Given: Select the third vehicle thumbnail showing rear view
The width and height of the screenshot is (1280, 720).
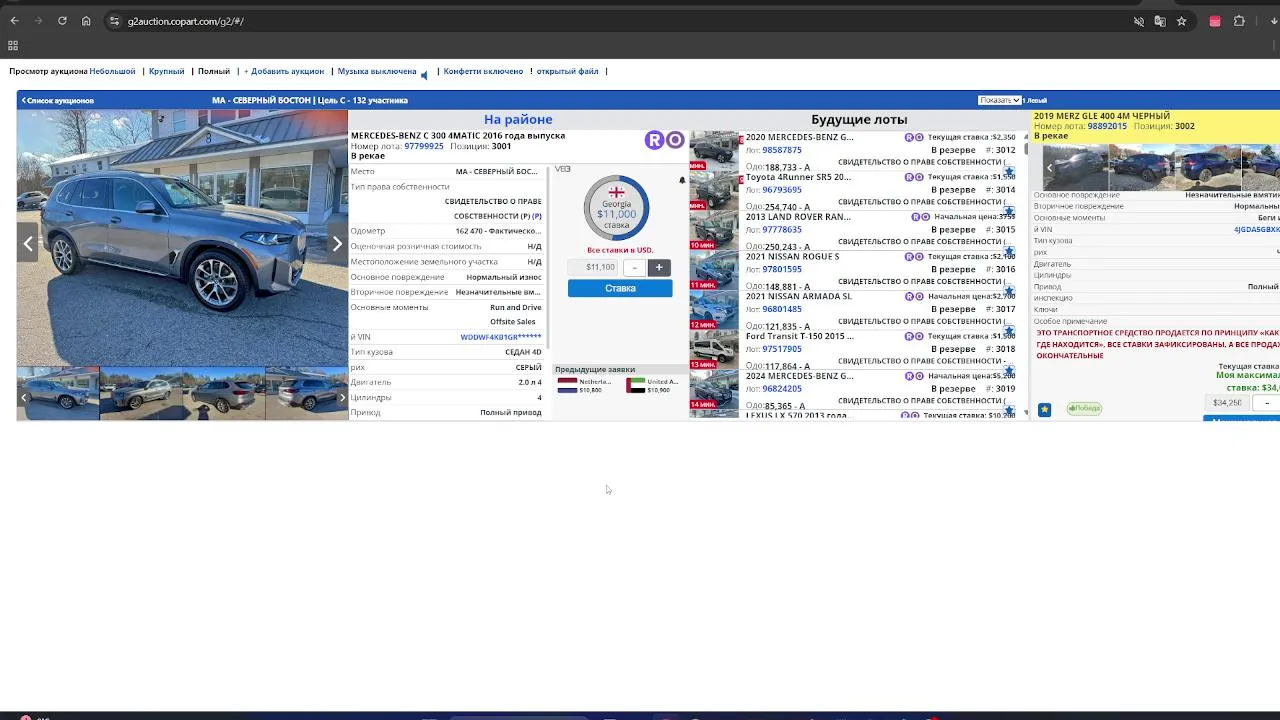Looking at the screenshot, I should pyautogui.click(x=224, y=393).
